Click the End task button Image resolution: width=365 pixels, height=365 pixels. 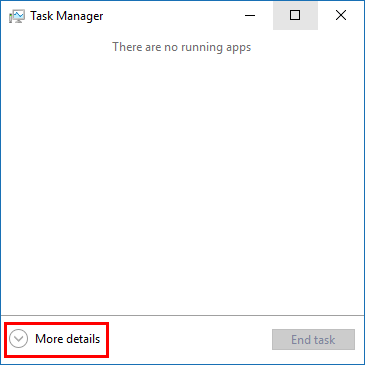pos(313,340)
